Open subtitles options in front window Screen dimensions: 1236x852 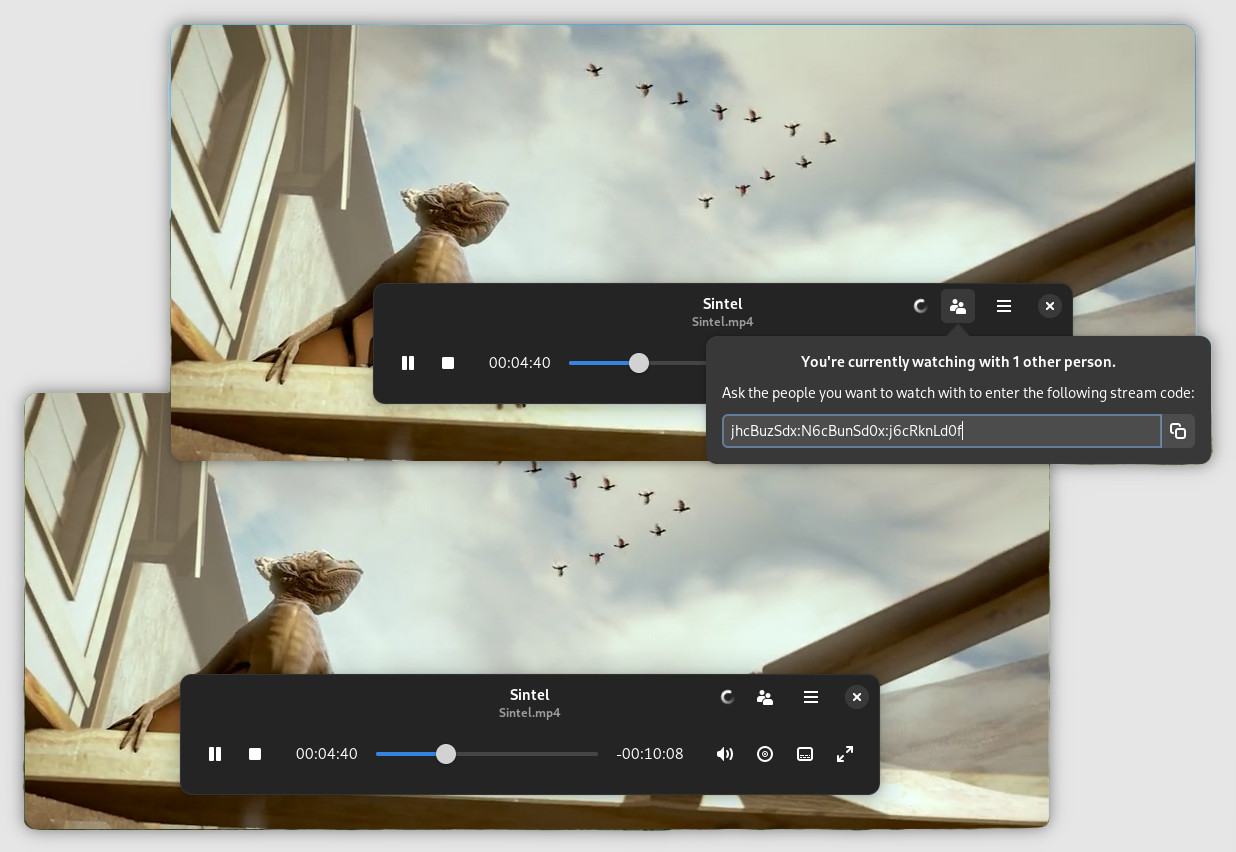[805, 754]
